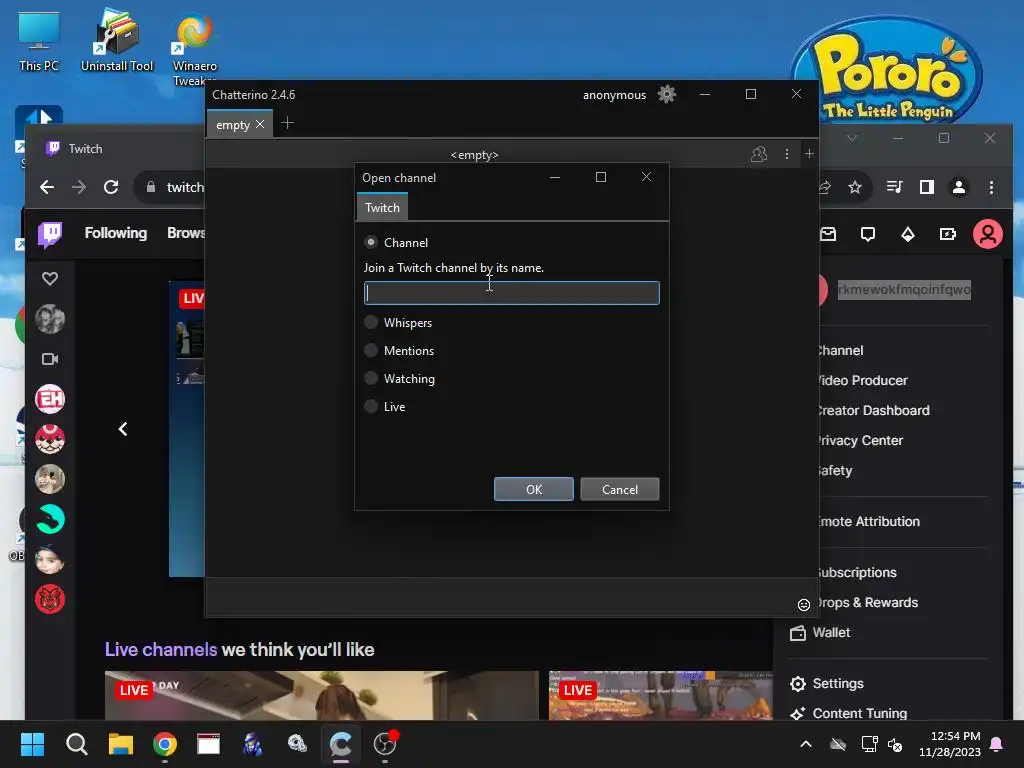The height and width of the screenshot is (768, 1024).
Task: Open Twitch user avatar menu
Action: (x=988, y=234)
